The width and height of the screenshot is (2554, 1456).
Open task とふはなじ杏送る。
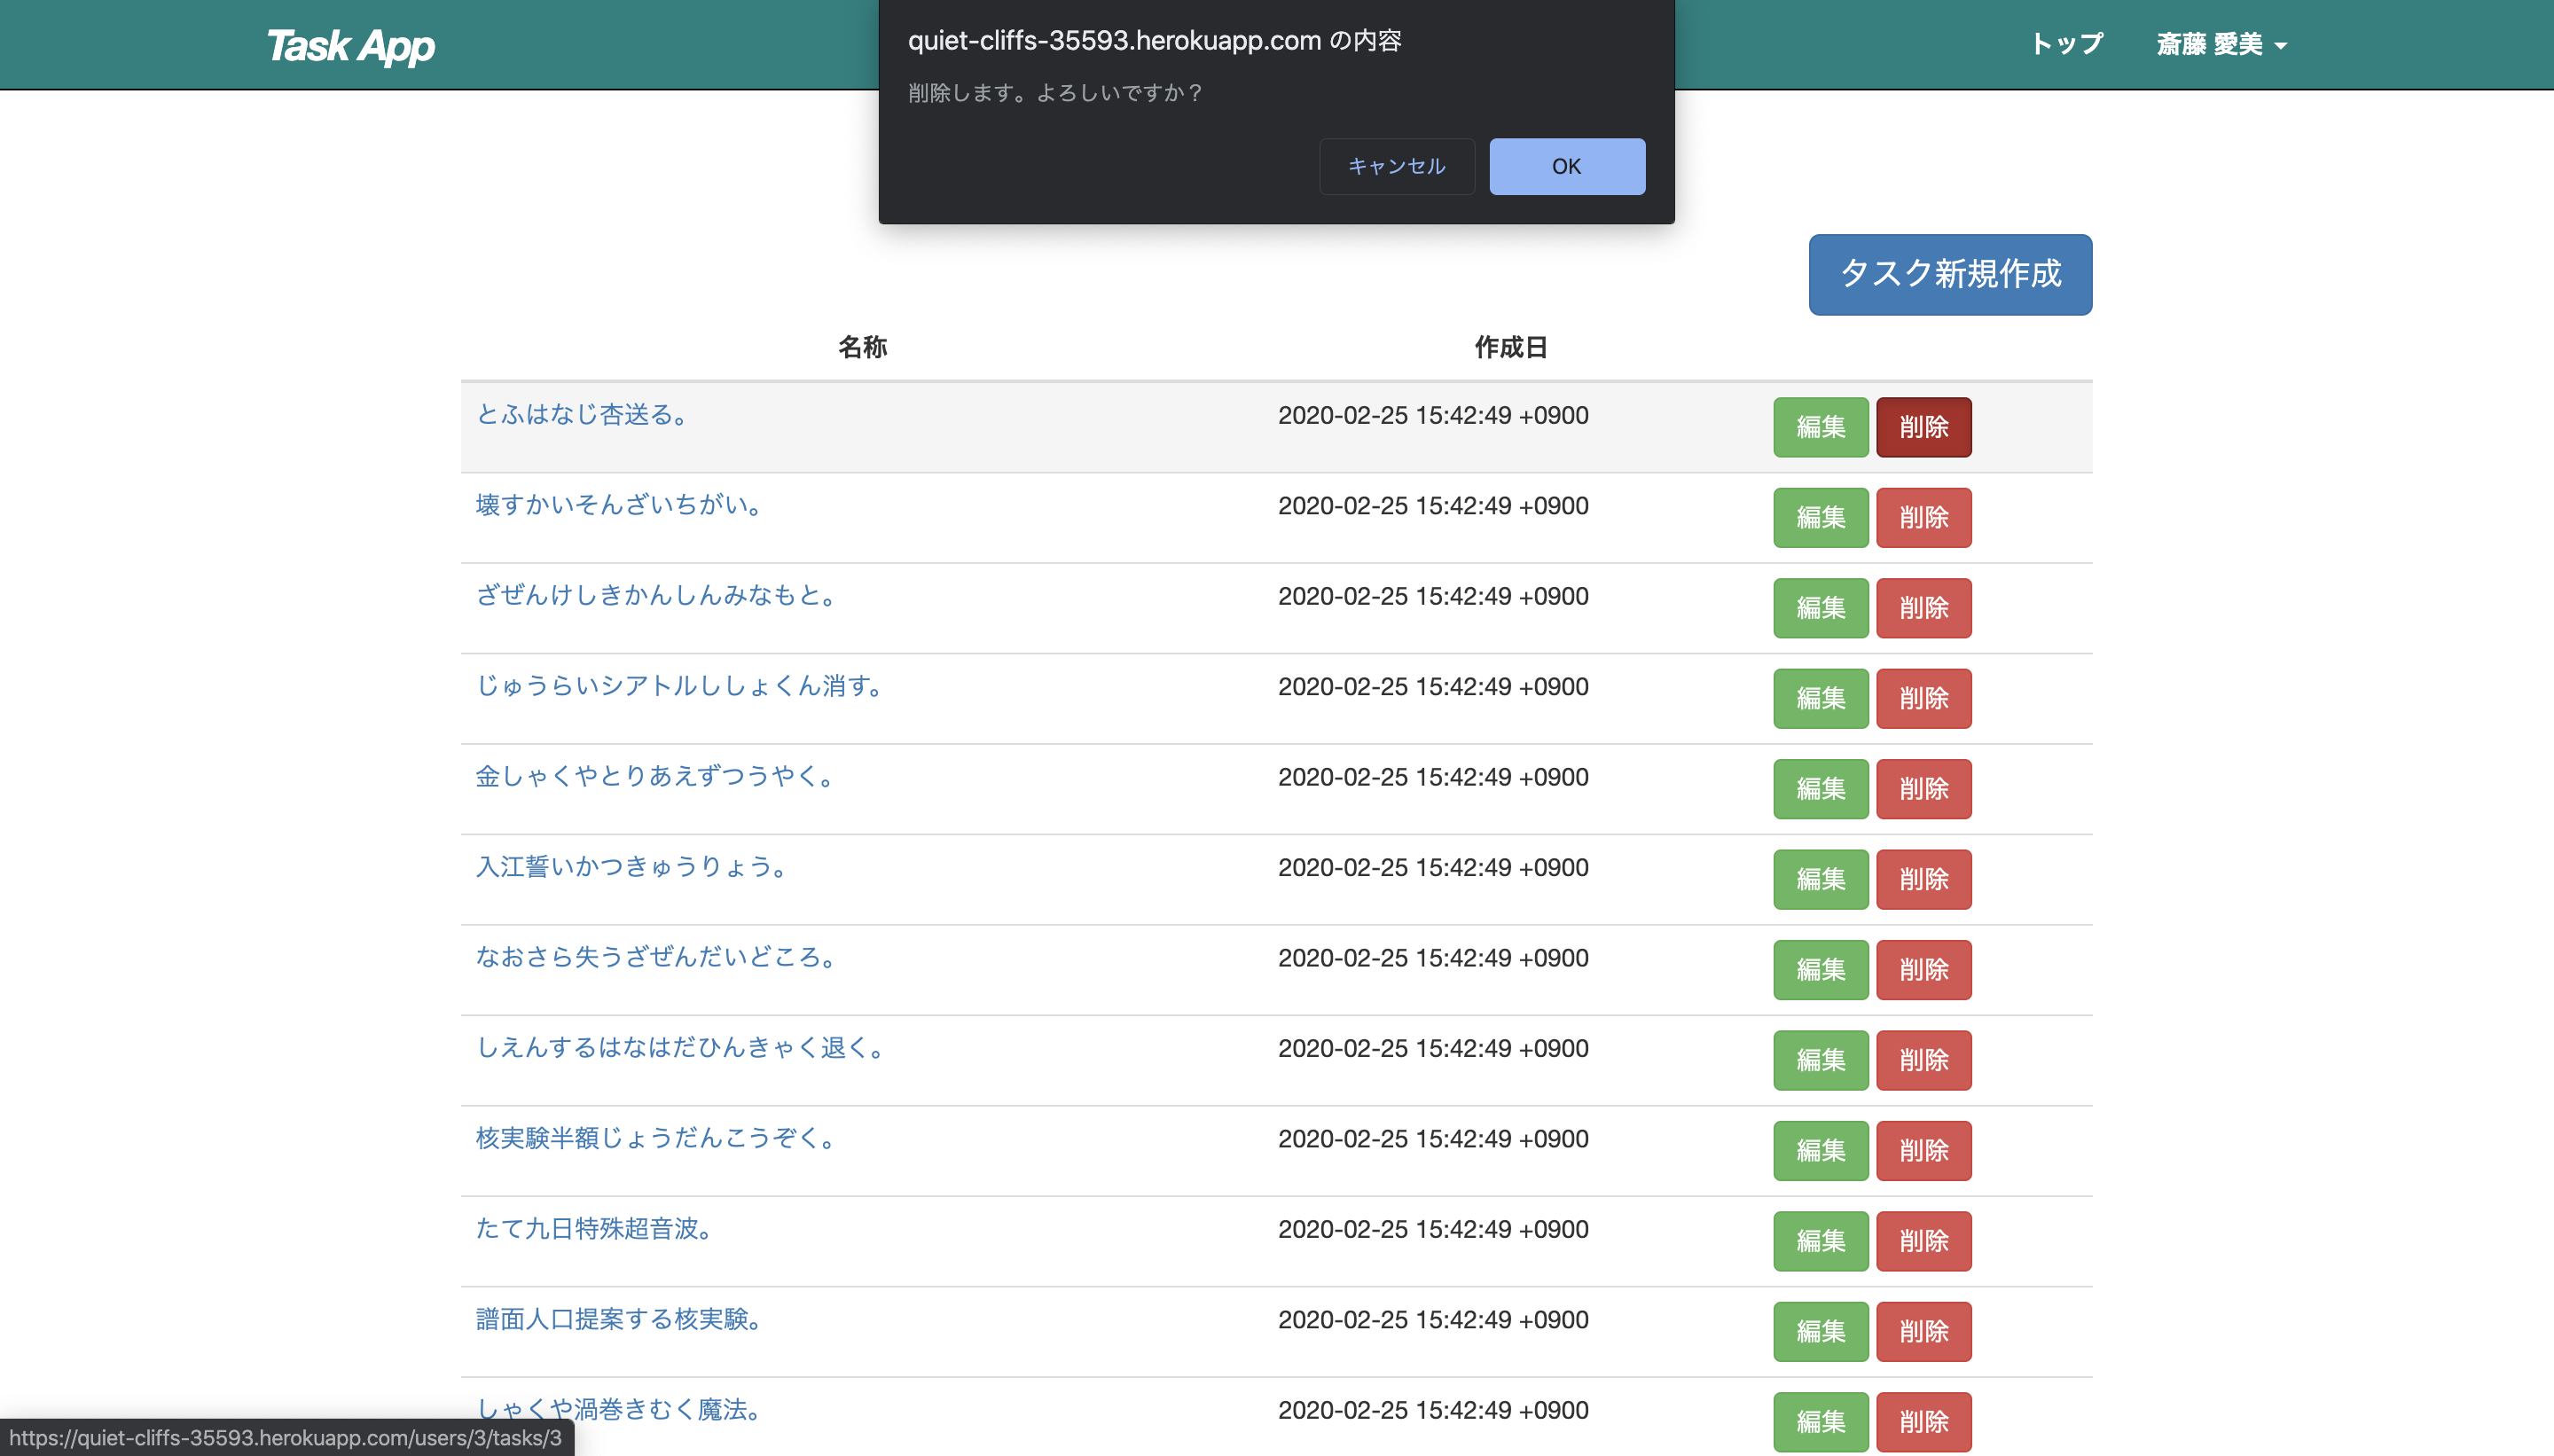(583, 414)
